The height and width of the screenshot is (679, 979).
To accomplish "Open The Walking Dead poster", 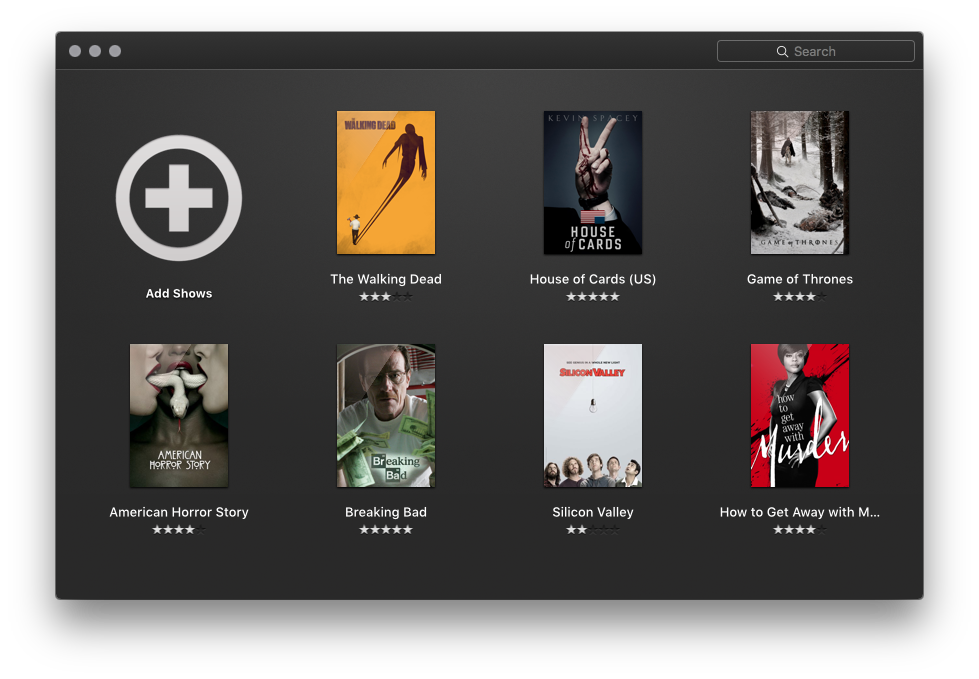I will point(386,182).
